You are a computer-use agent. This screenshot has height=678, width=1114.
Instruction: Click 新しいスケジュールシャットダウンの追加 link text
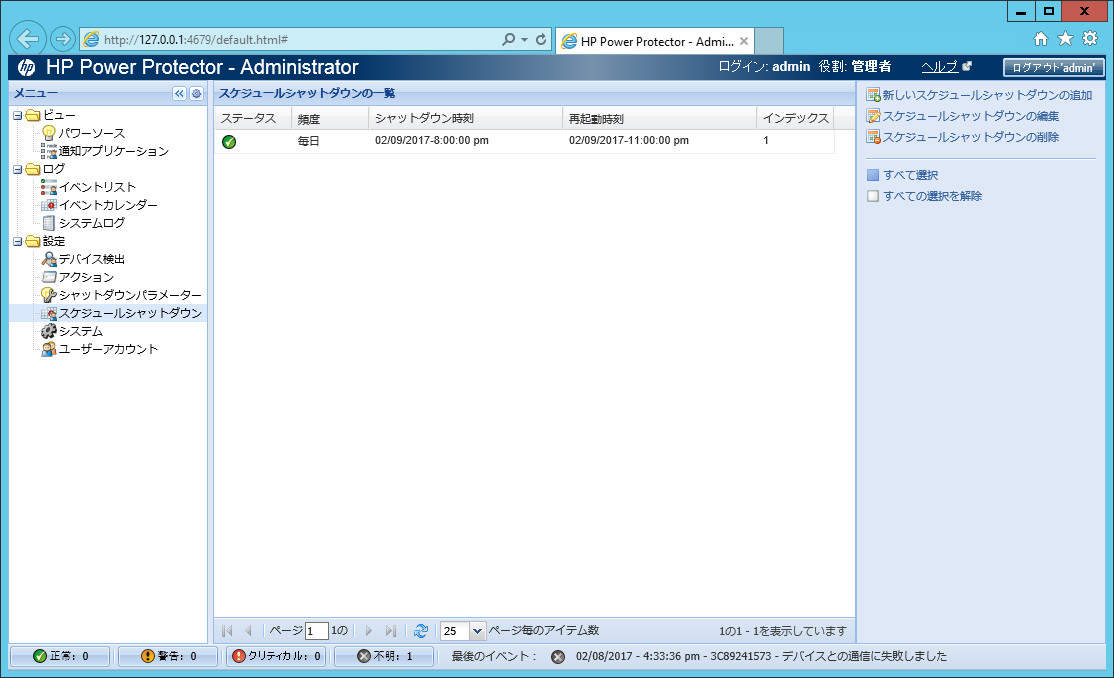click(x=987, y=95)
